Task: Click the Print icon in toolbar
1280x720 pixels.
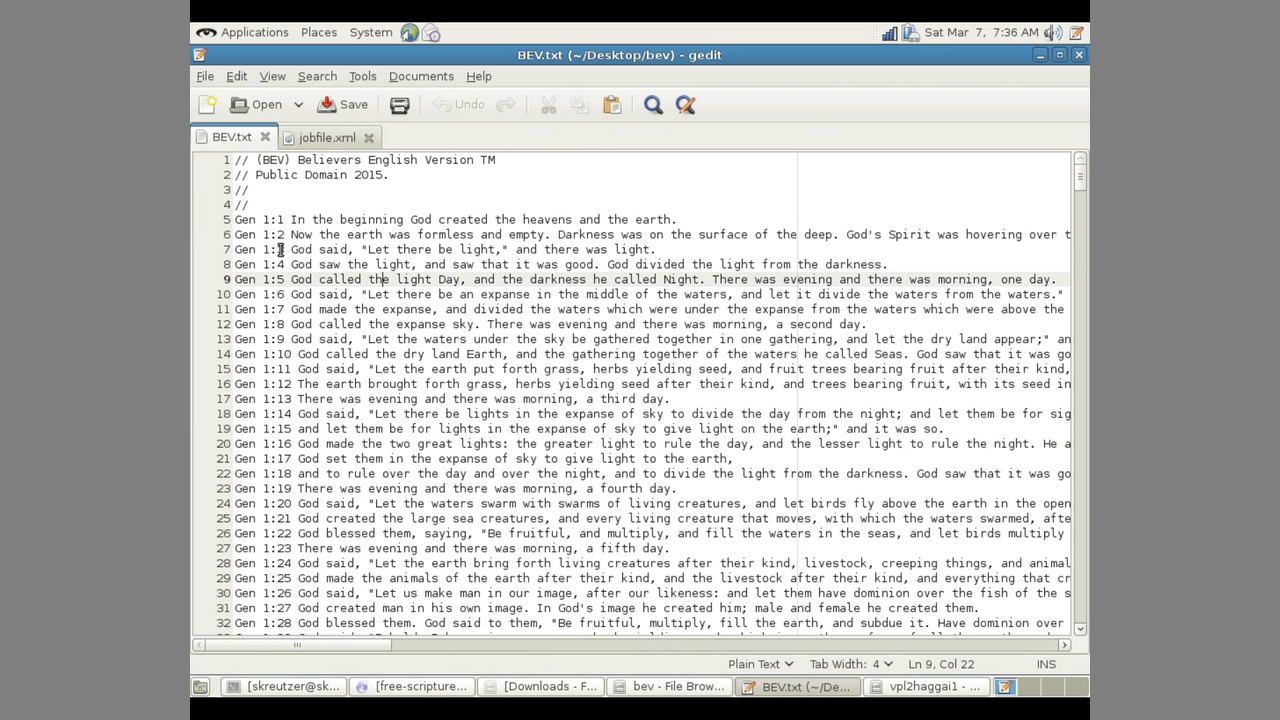Action: pyautogui.click(x=399, y=105)
